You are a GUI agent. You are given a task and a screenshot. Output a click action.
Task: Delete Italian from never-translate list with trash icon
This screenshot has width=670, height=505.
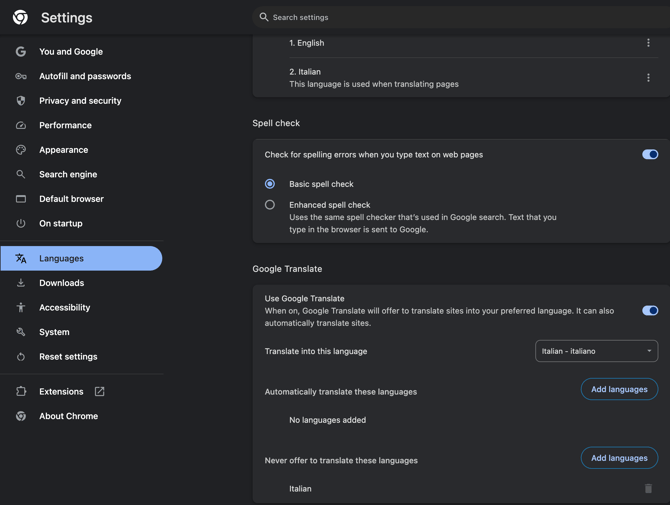tap(648, 489)
